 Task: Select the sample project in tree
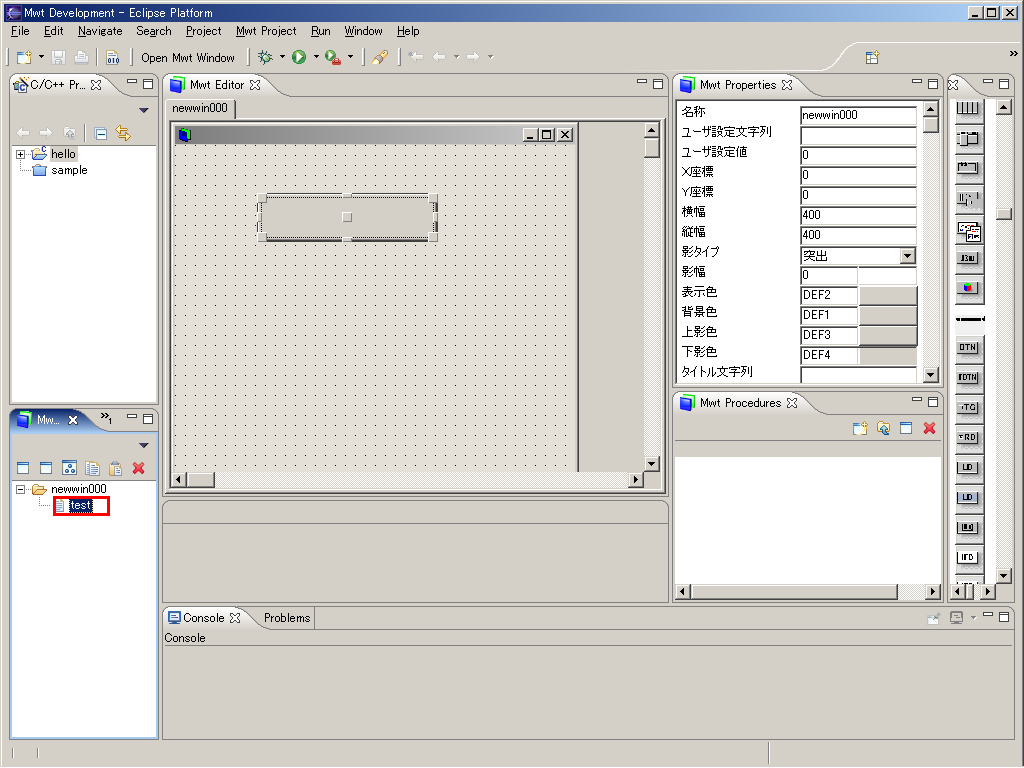pos(69,170)
